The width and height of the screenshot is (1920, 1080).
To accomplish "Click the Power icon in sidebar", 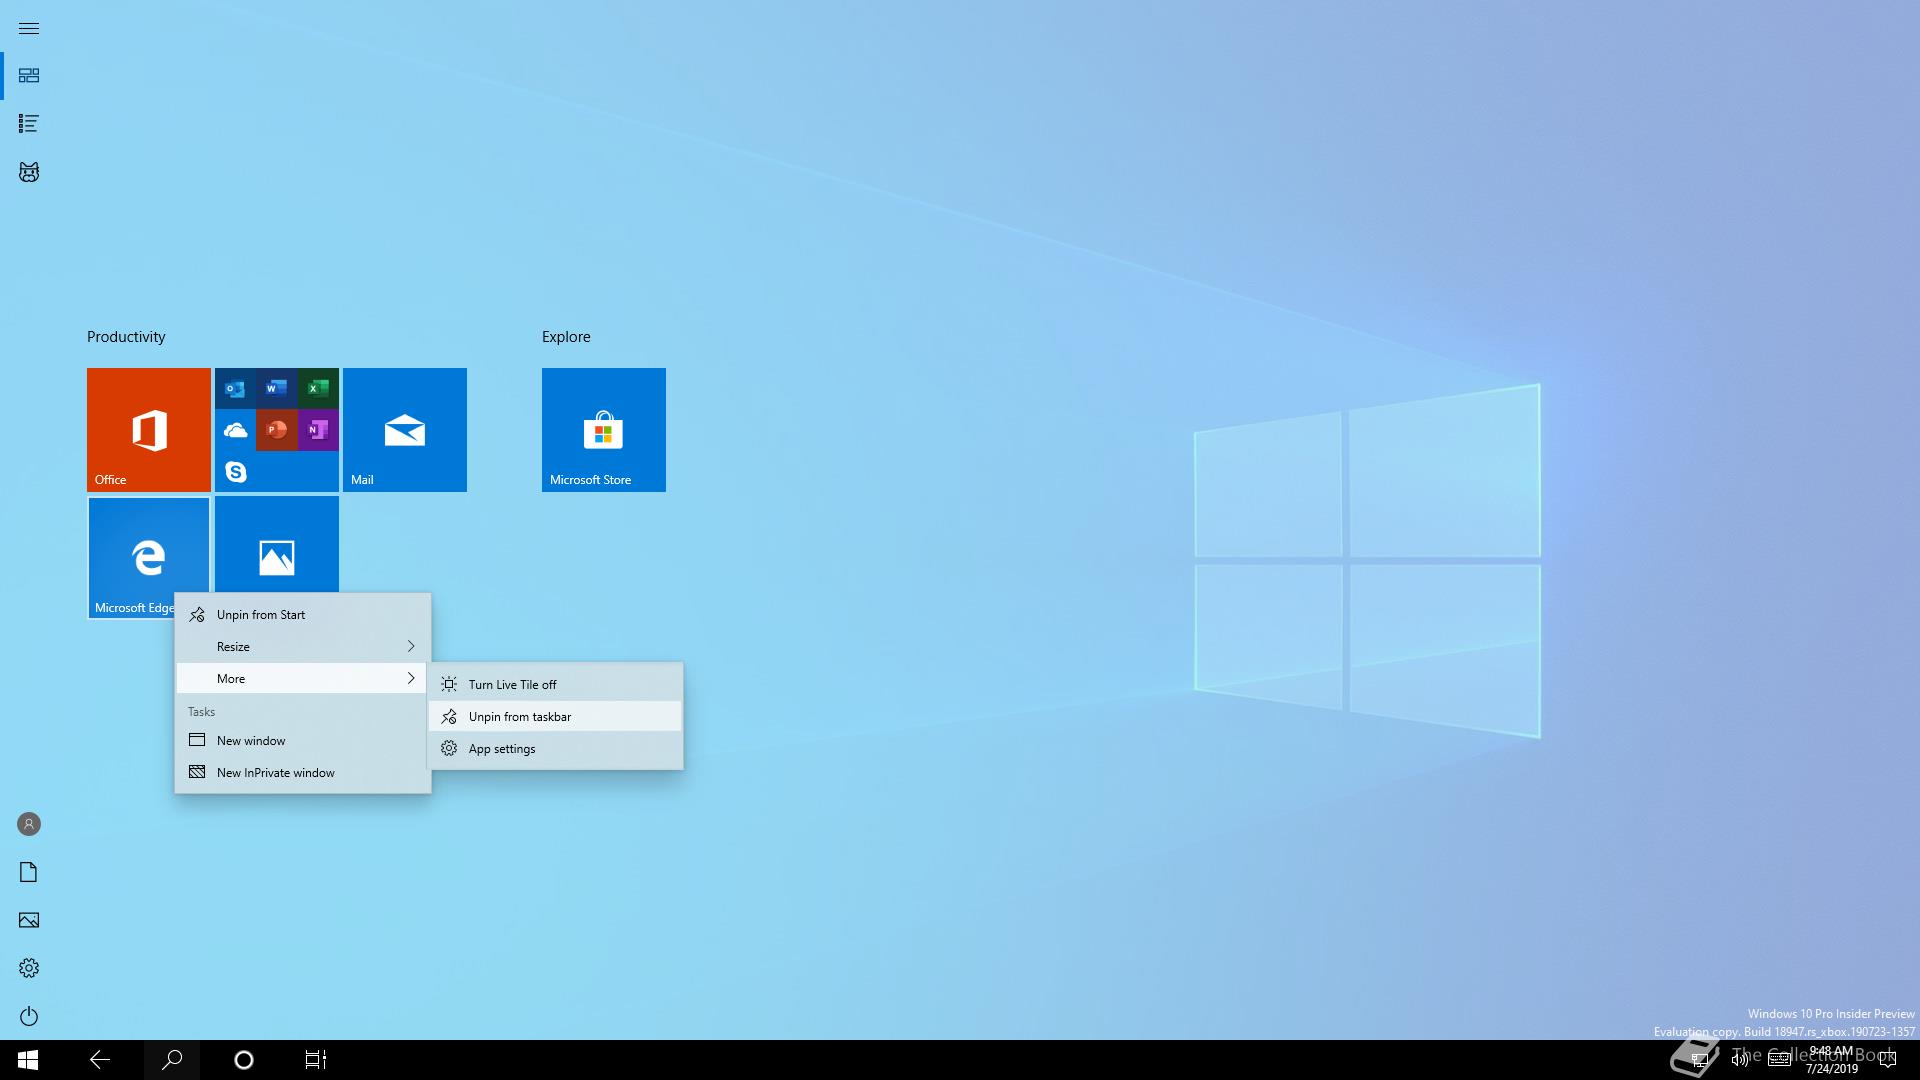I will coord(29,1016).
